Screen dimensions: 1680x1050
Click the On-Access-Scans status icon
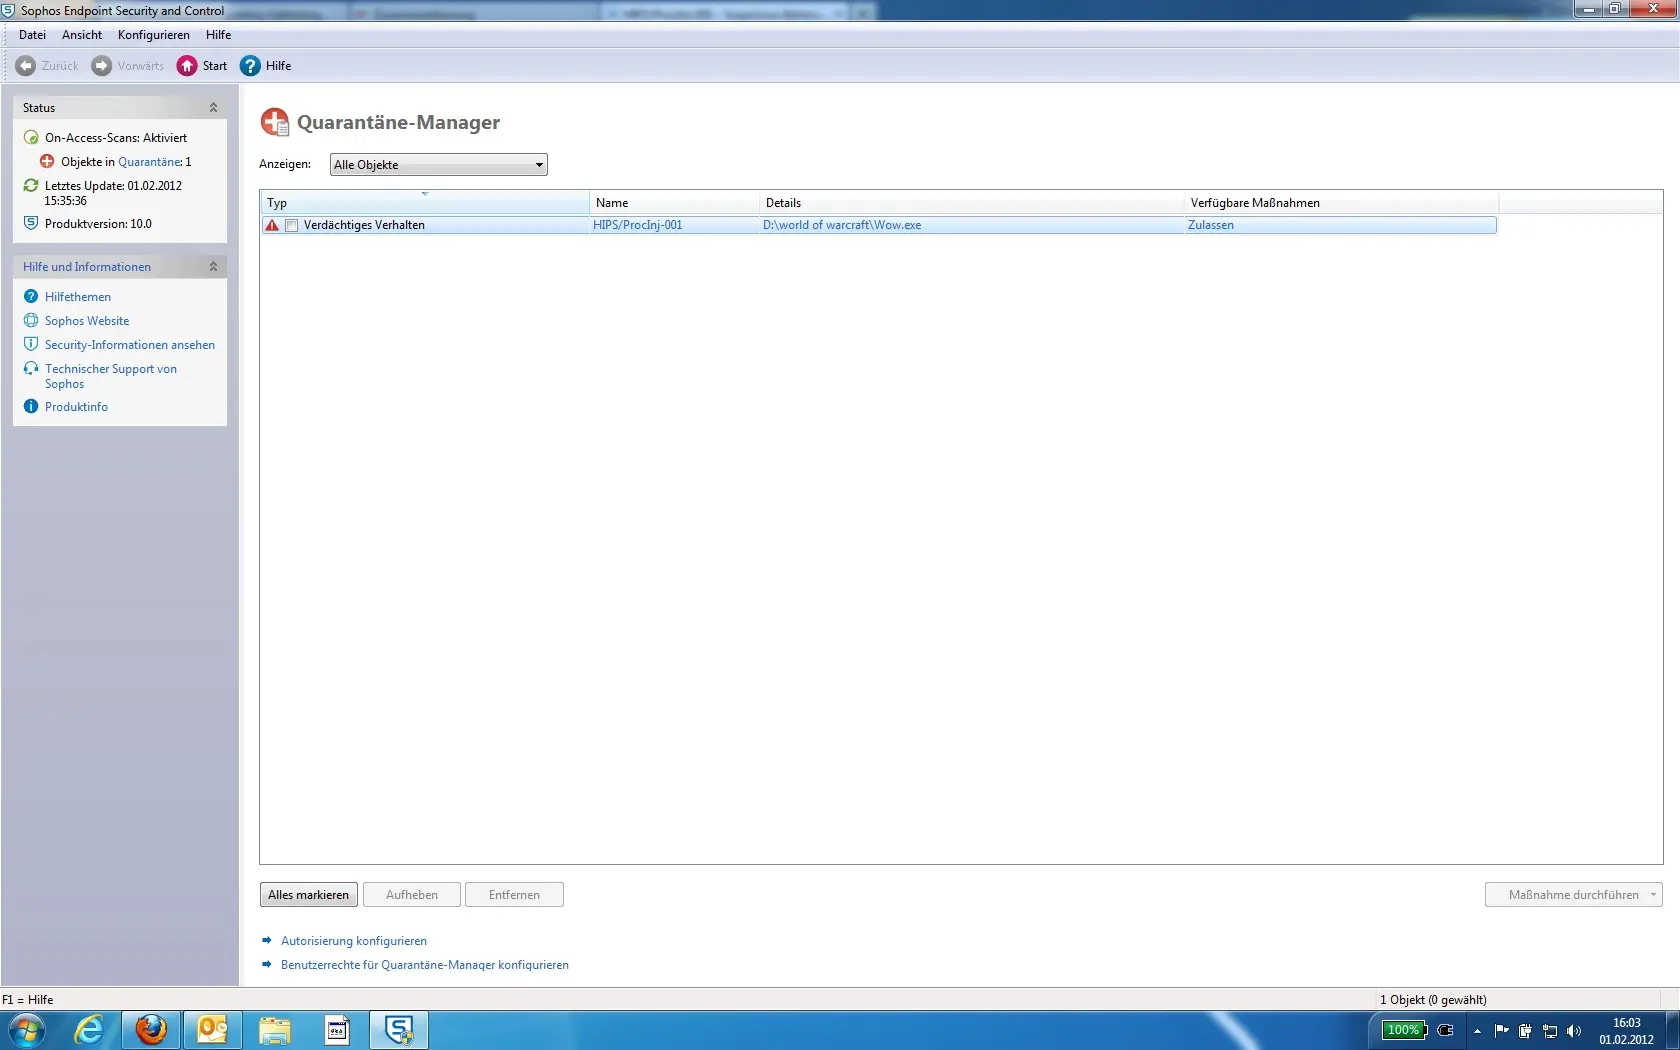(31, 138)
